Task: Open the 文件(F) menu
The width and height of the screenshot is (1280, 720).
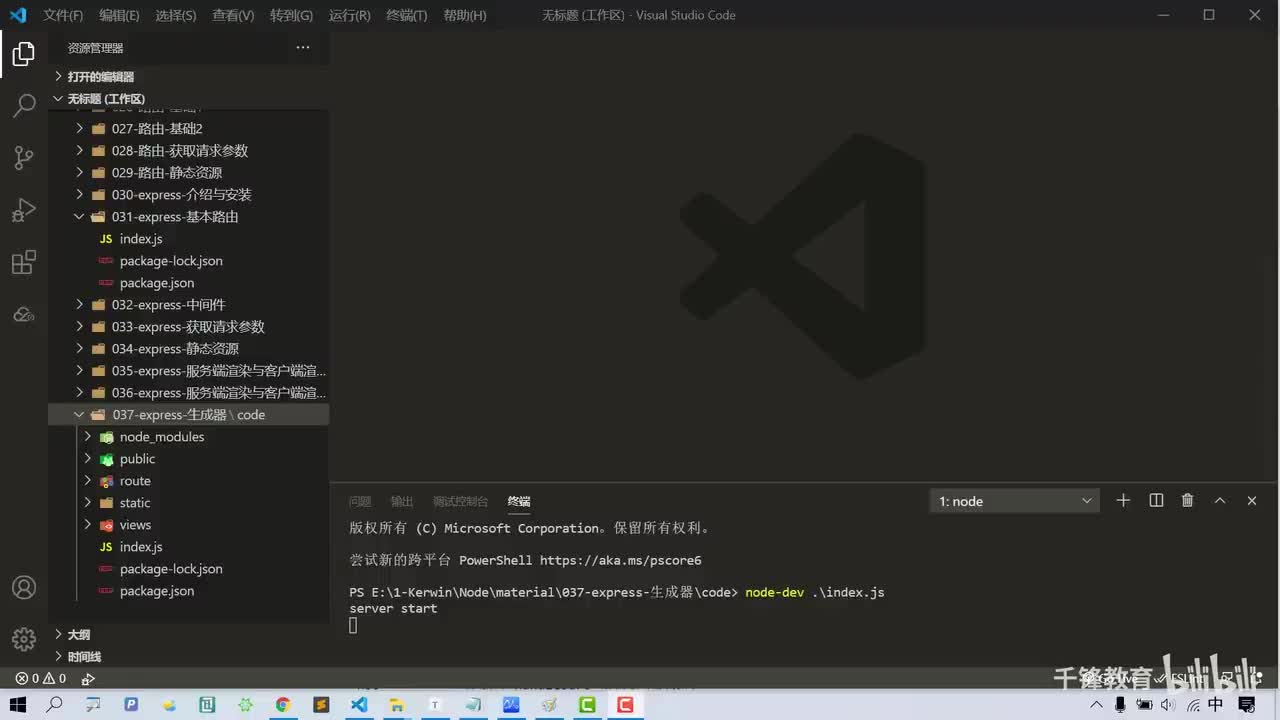Action: 63,15
